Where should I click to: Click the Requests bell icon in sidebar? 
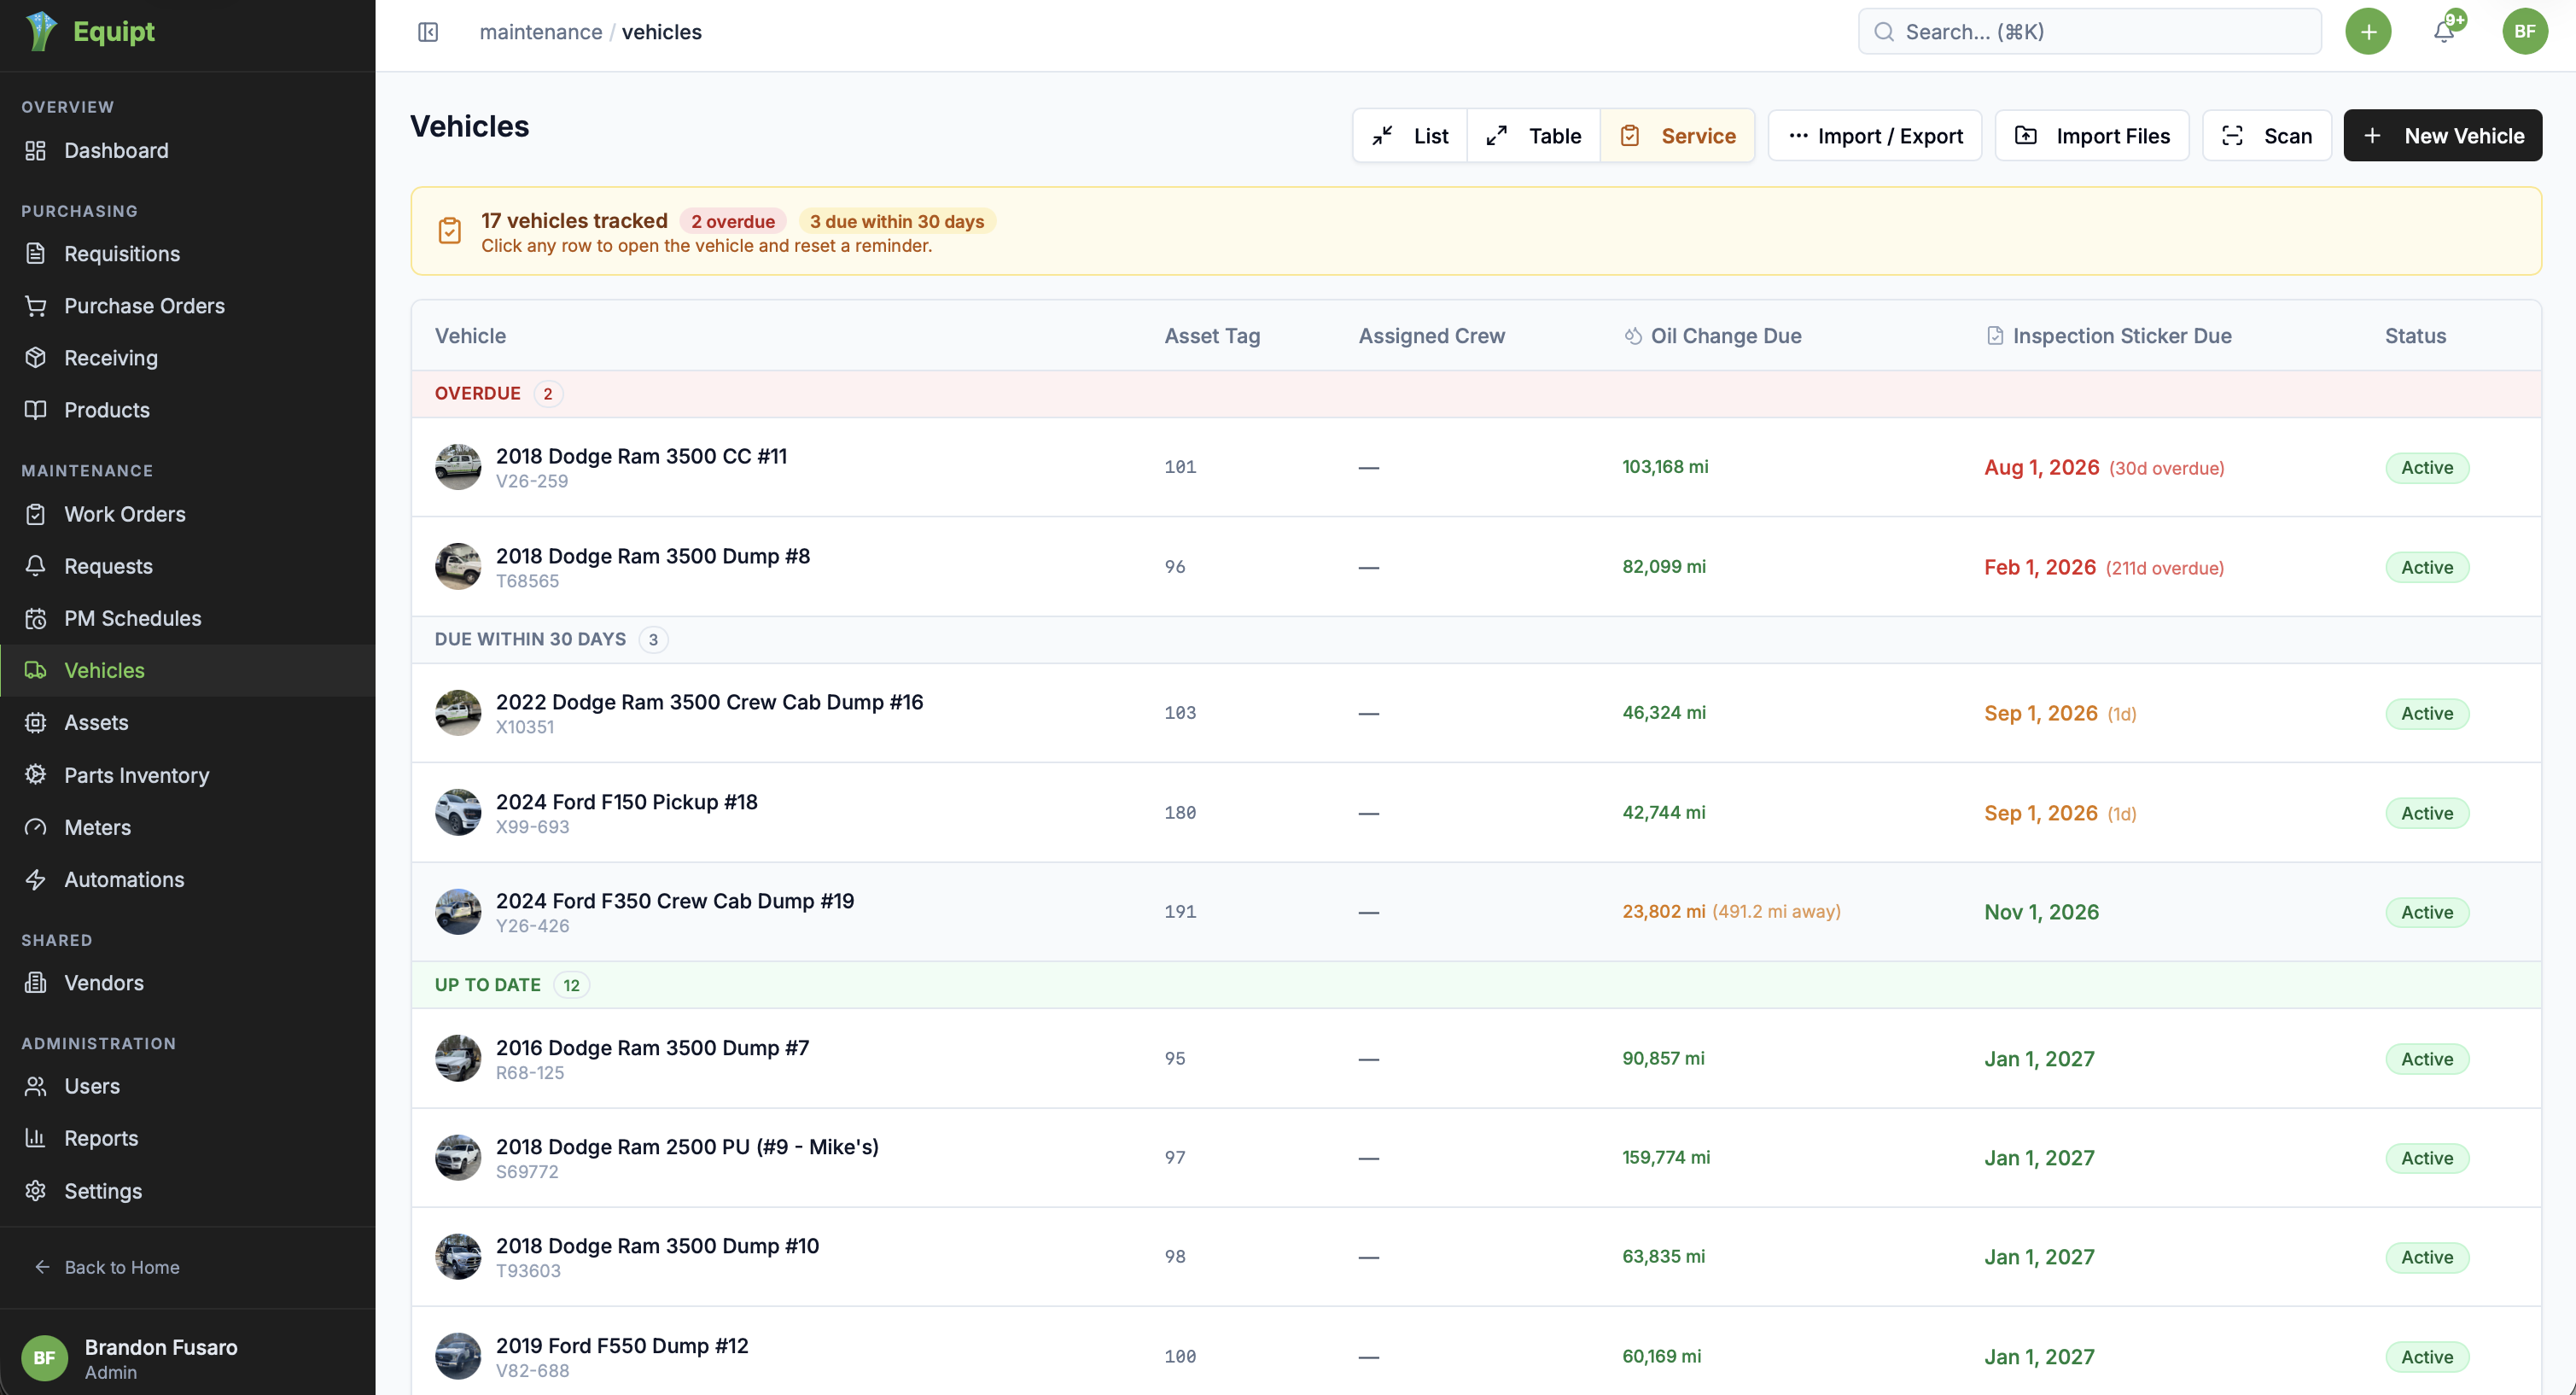[36, 566]
